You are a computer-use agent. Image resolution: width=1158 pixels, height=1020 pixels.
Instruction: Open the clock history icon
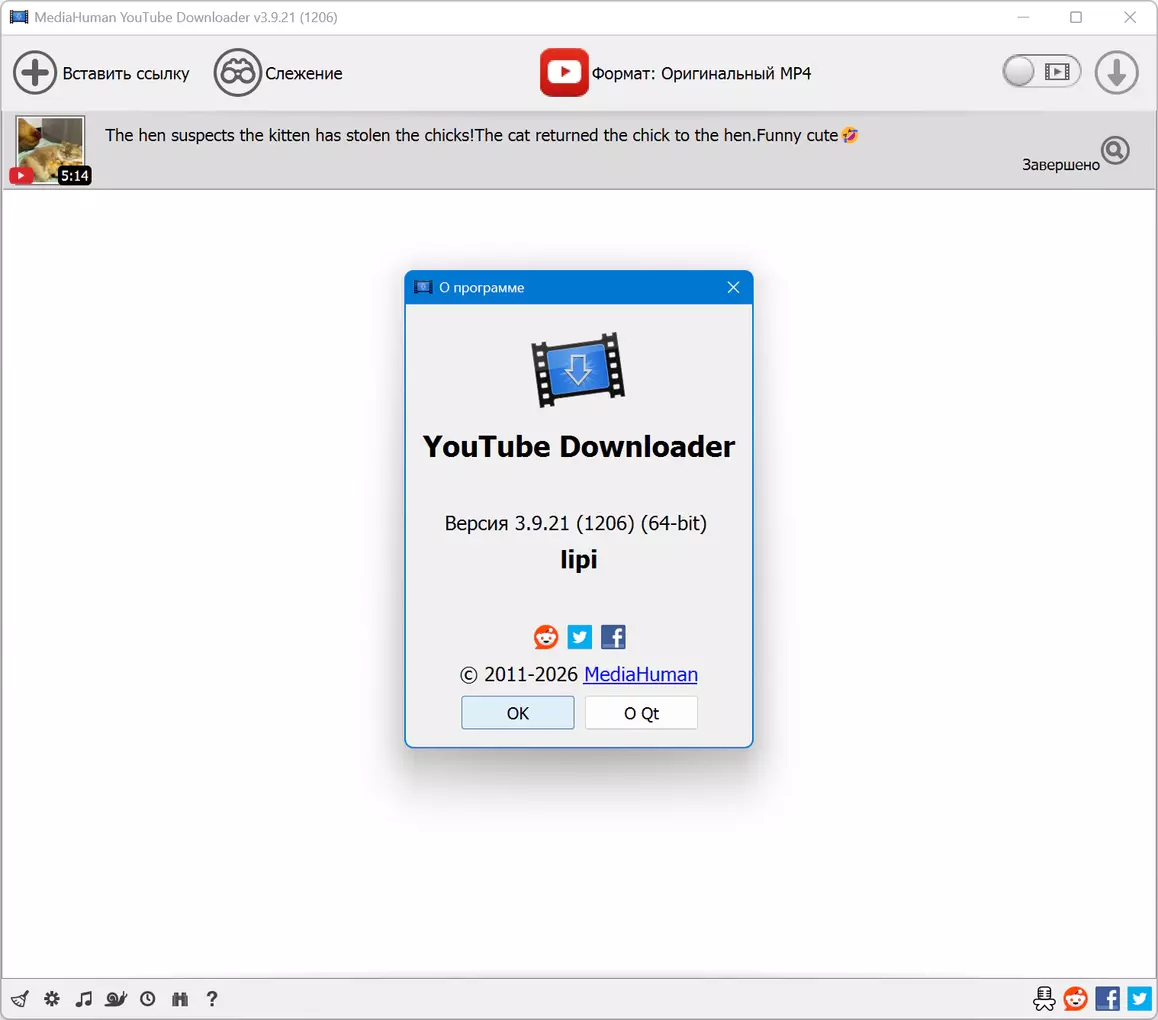148,999
